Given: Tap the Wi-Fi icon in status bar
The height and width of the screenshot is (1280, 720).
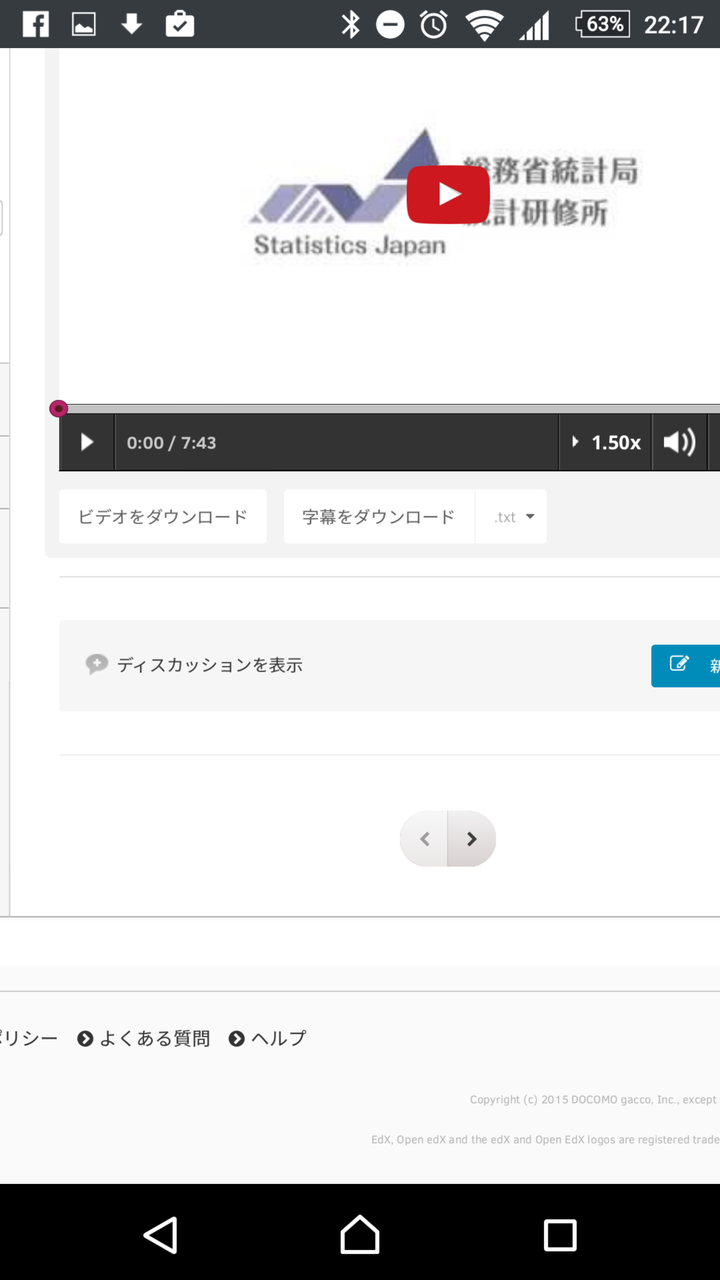Looking at the screenshot, I should (484, 24).
